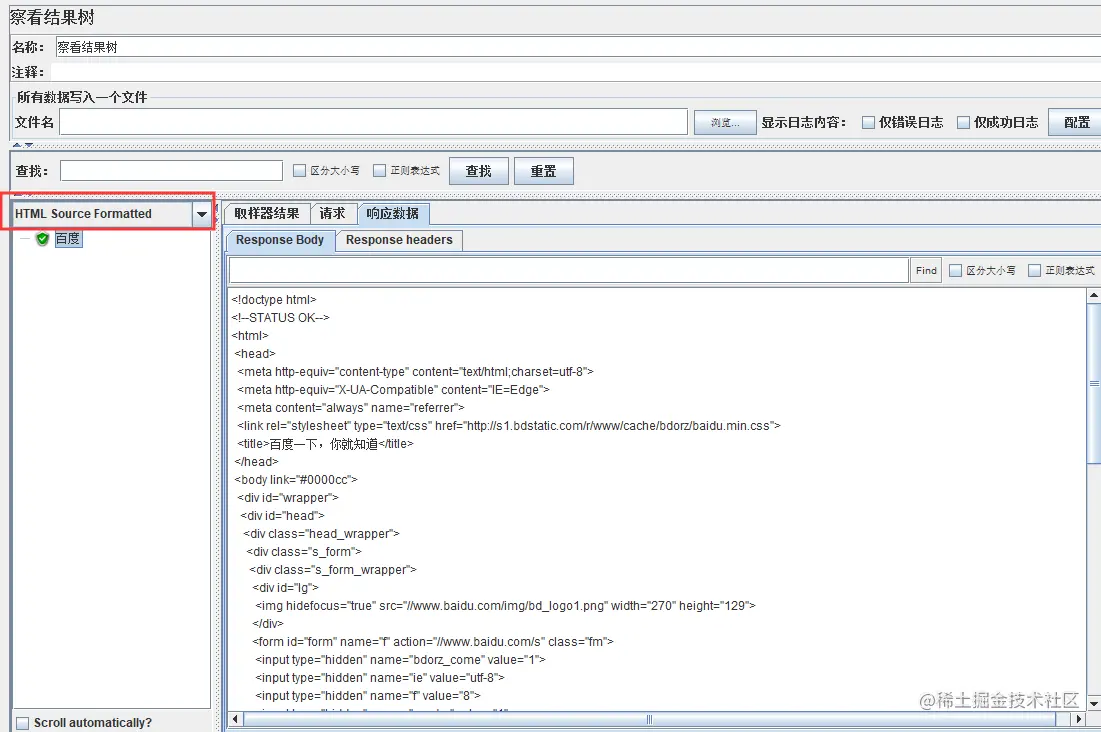Screen dimensions: 1101x732
Task: Click the 查找 search button
Action: coord(478,170)
